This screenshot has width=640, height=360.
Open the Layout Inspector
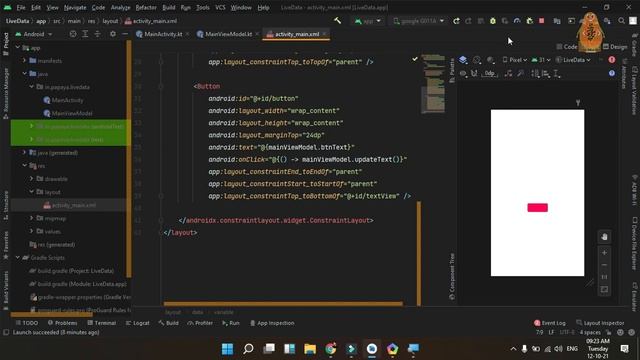[600, 323]
